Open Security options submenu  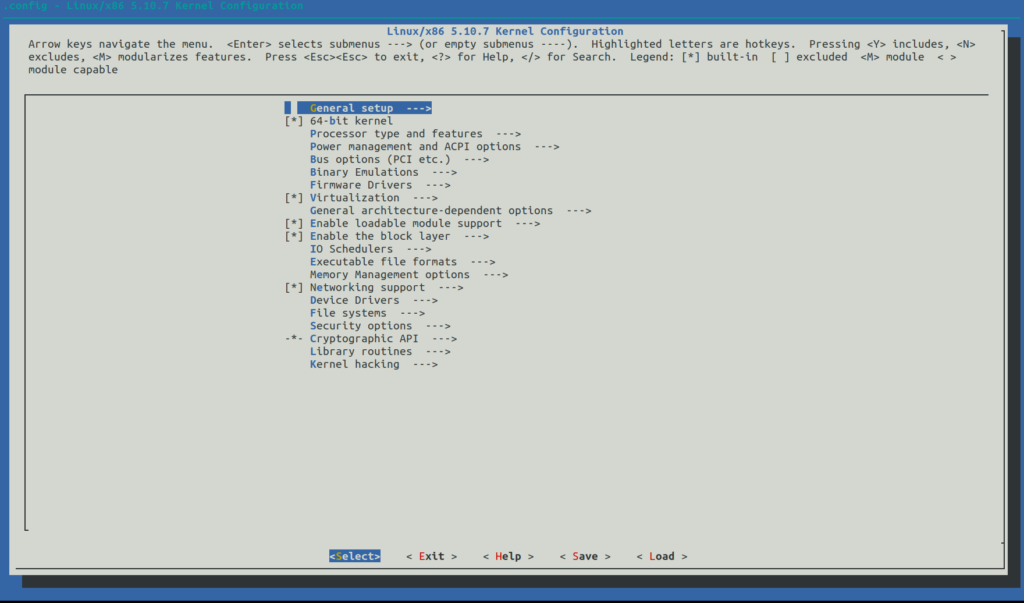click(380, 326)
